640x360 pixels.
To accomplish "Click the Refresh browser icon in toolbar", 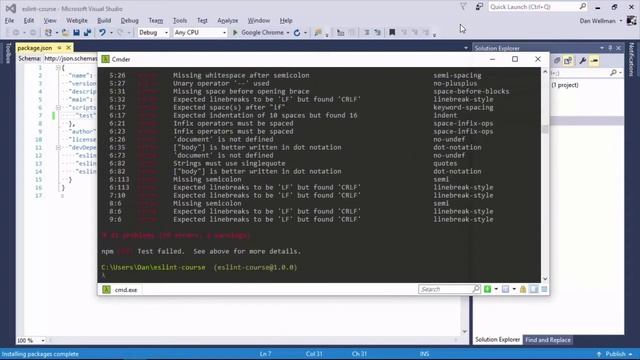I will point(297,33).
